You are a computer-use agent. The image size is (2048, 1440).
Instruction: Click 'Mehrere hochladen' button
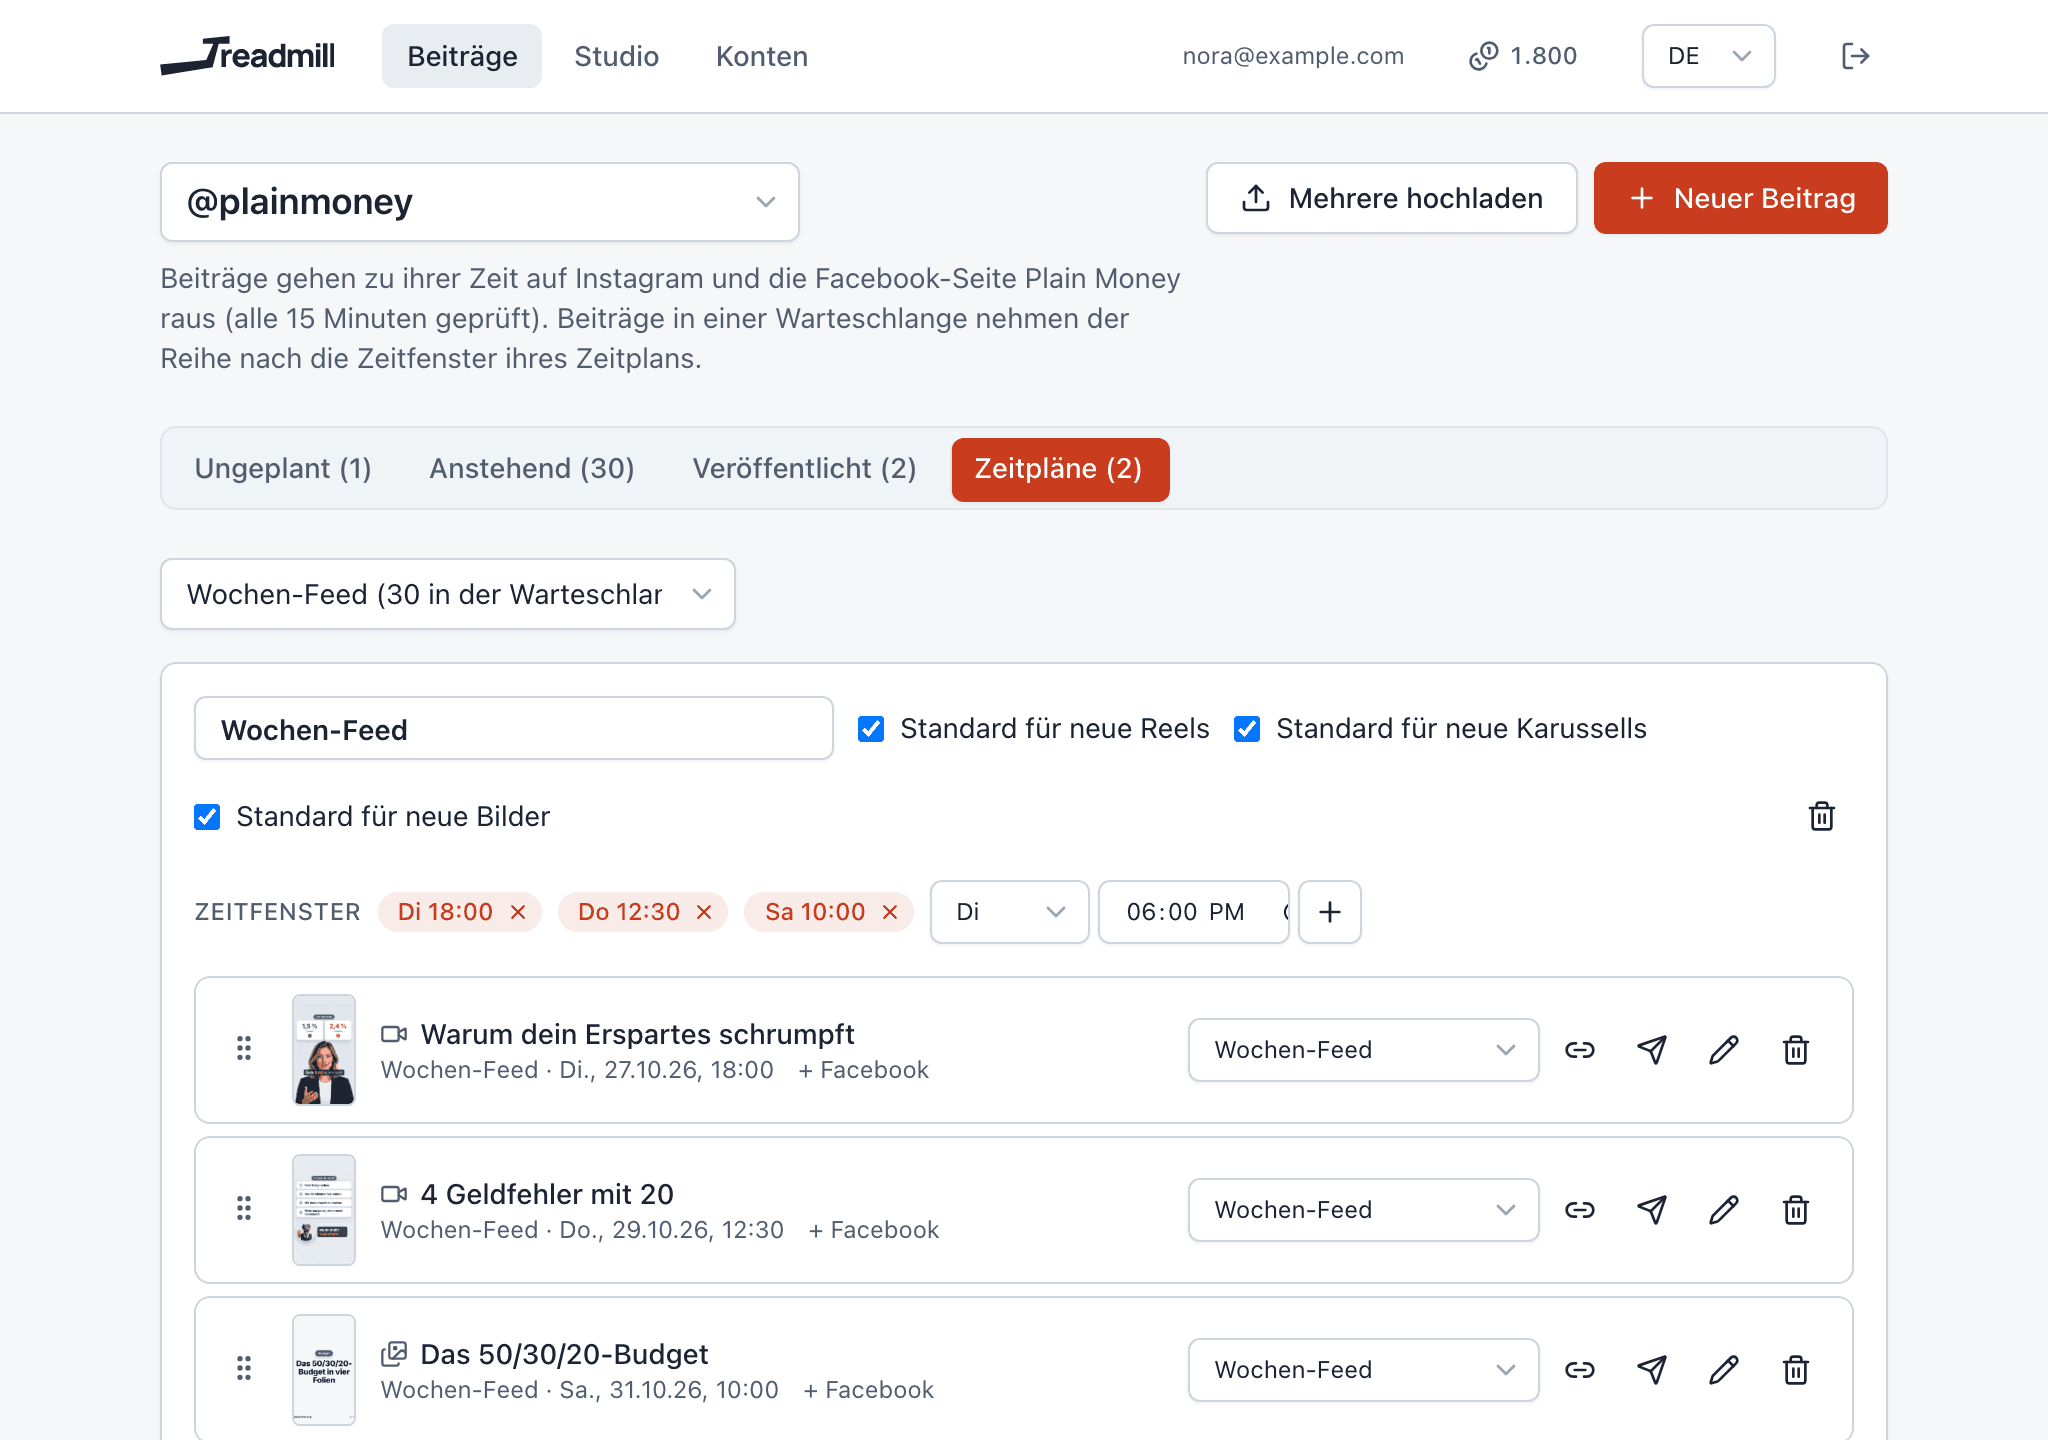[x=1392, y=198]
